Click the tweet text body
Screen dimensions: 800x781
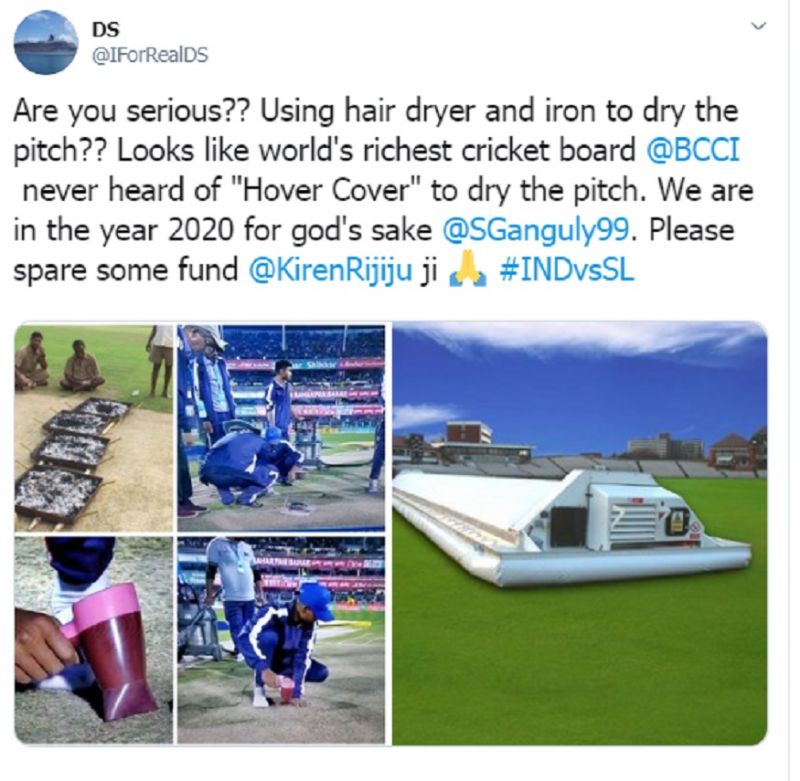[x=383, y=190]
